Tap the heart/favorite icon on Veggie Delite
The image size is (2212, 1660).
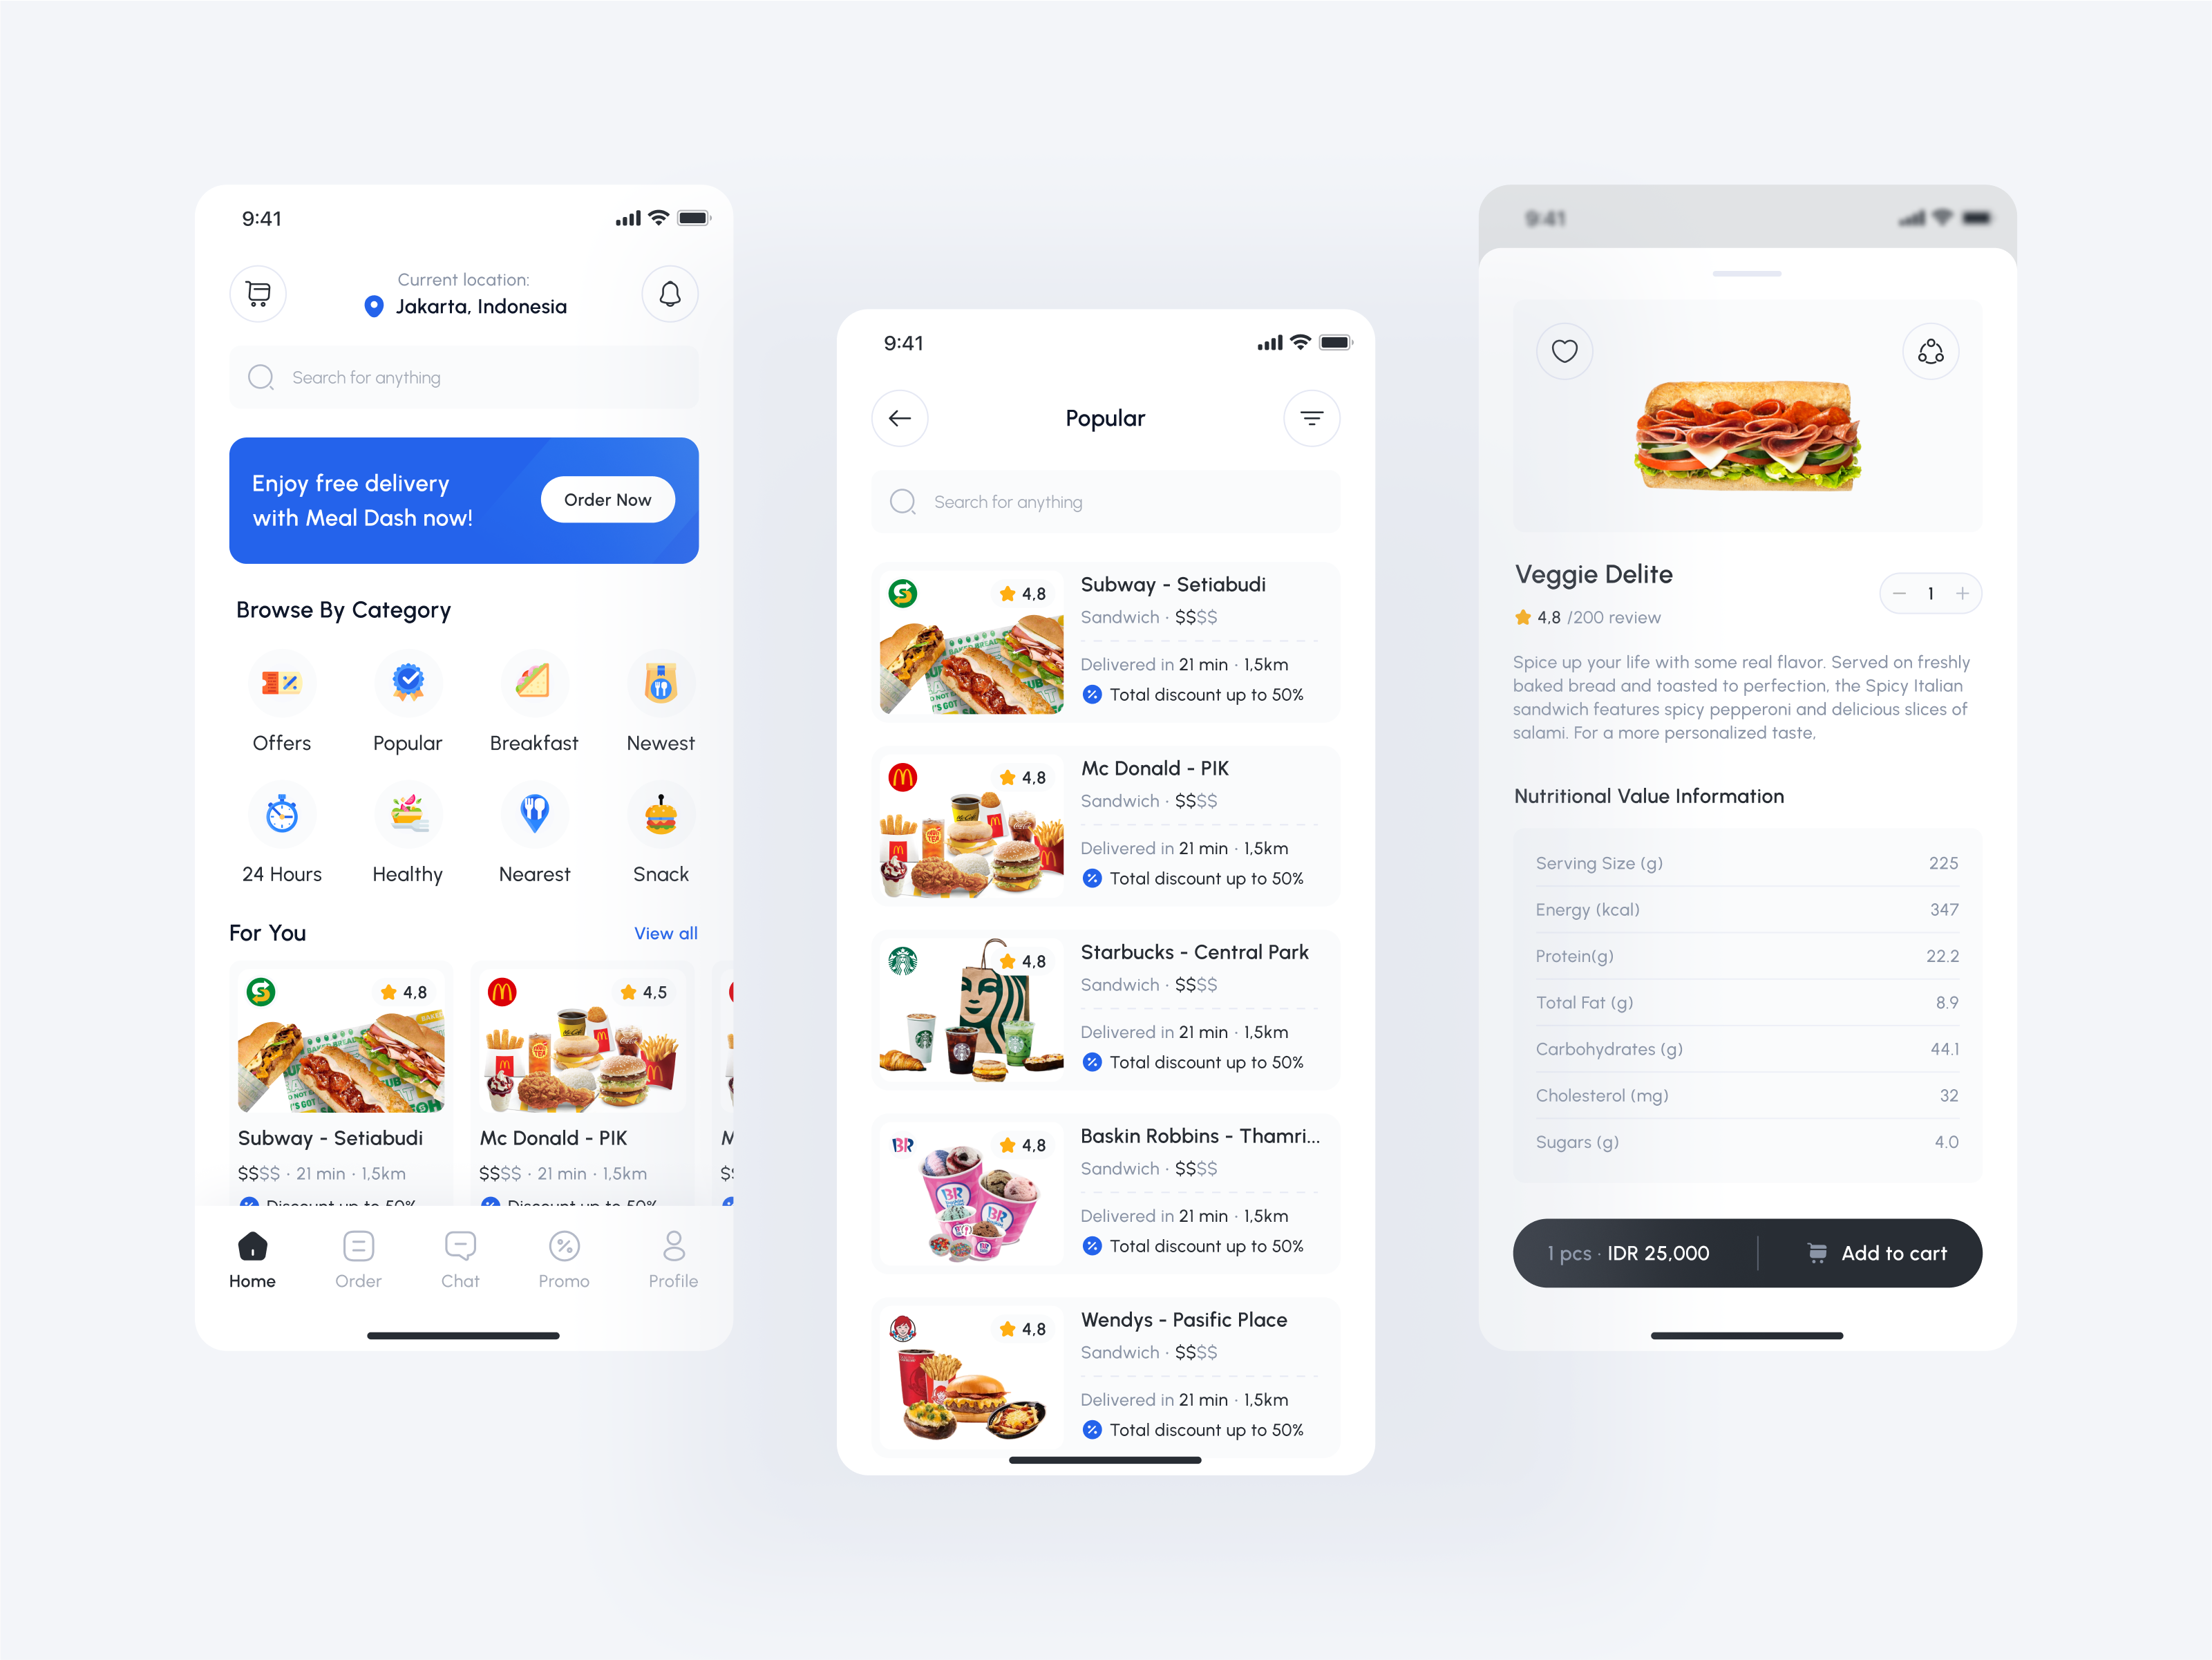click(1564, 349)
